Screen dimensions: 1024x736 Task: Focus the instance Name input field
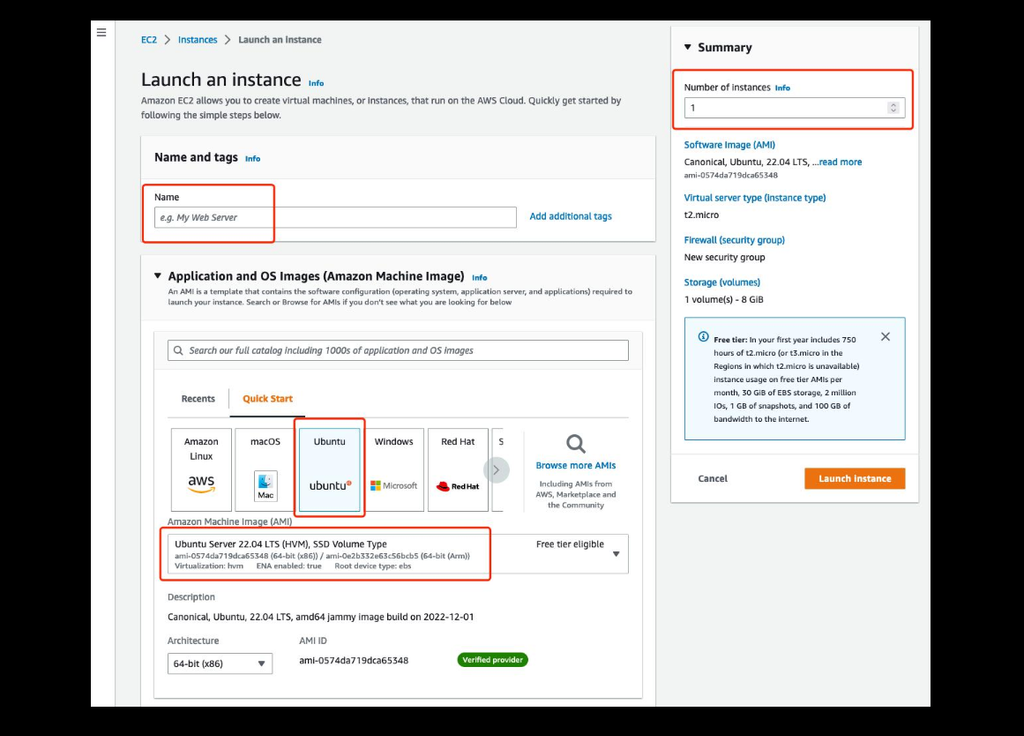pos(335,217)
